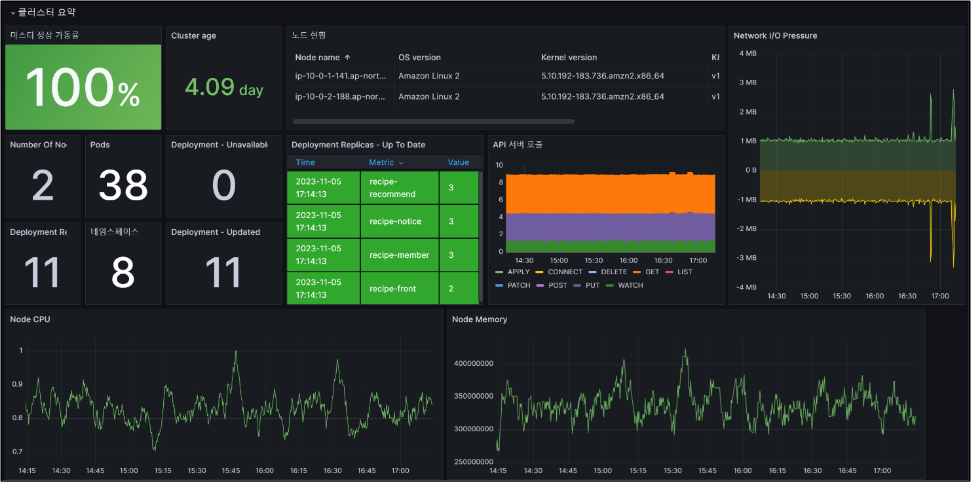Open the Node CPU panel title menu
971x482 pixels.
click(30, 319)
